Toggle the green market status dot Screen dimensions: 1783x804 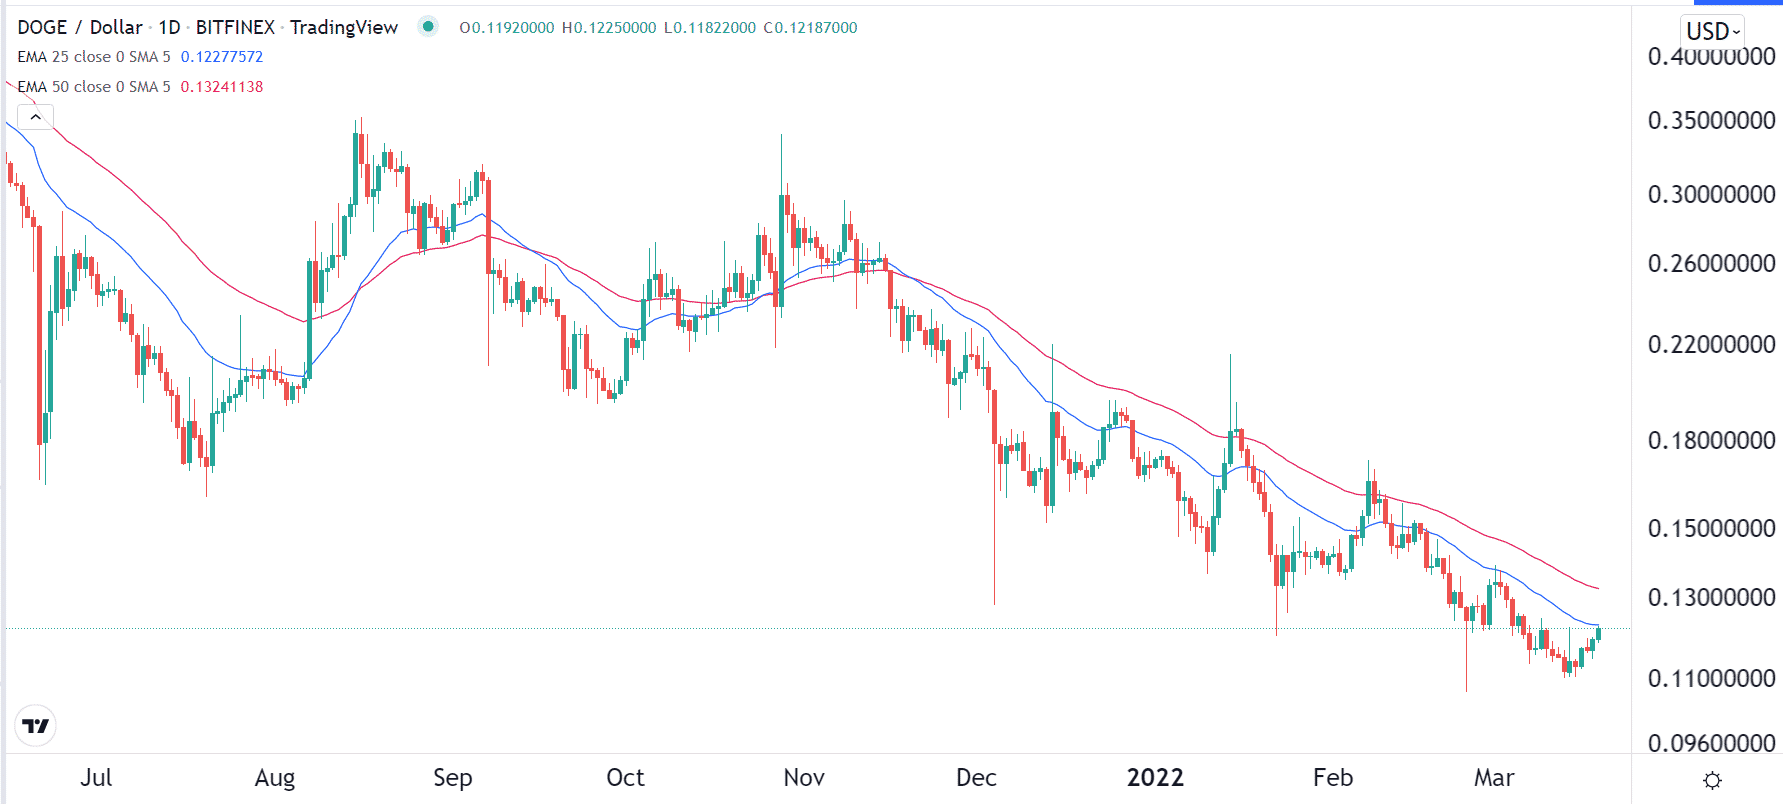428,27
